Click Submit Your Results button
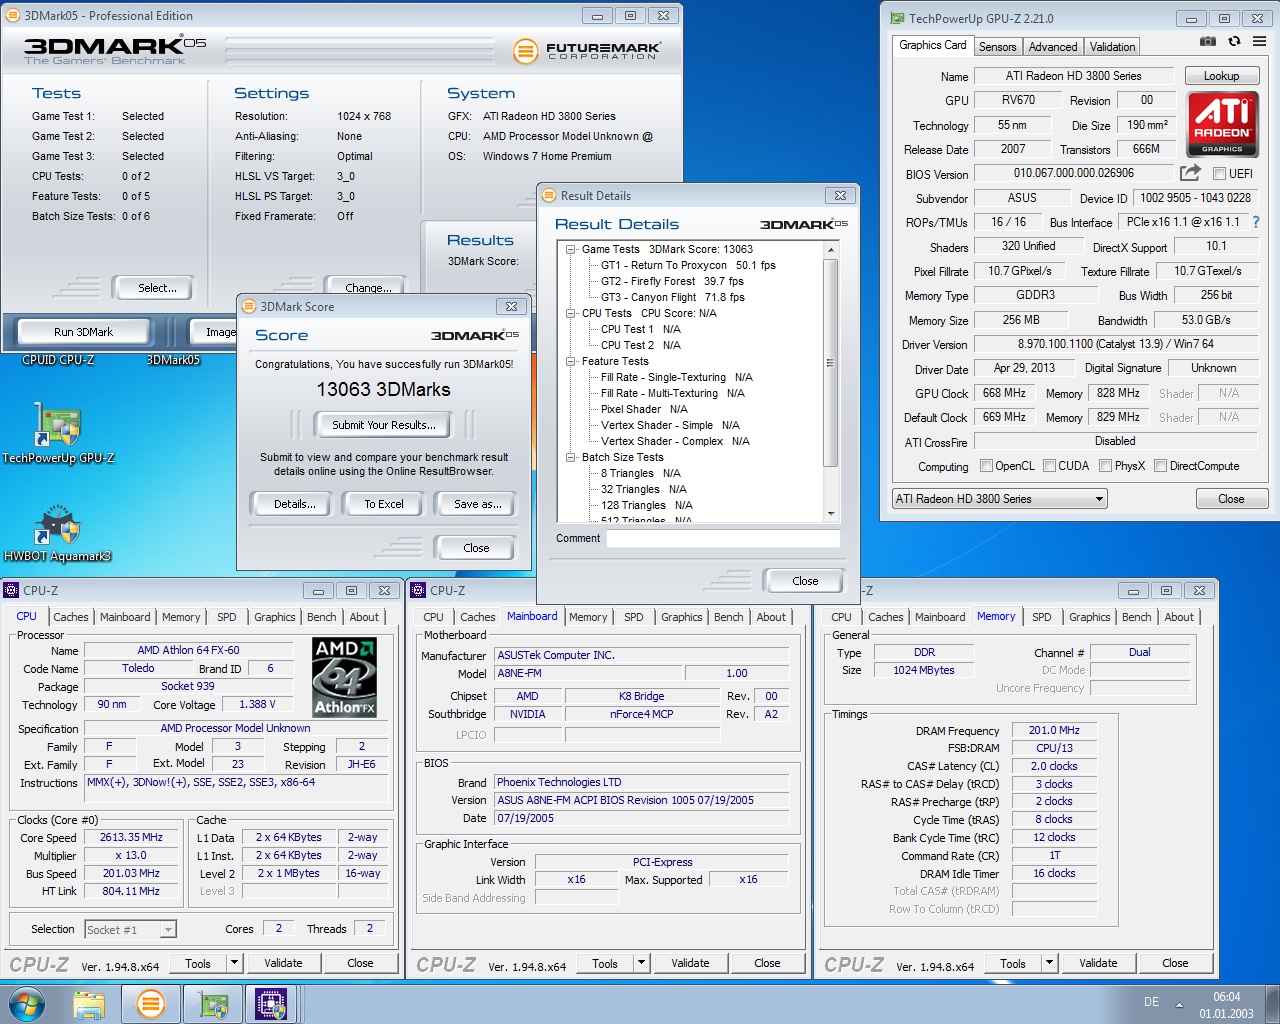 click(384, 425)
